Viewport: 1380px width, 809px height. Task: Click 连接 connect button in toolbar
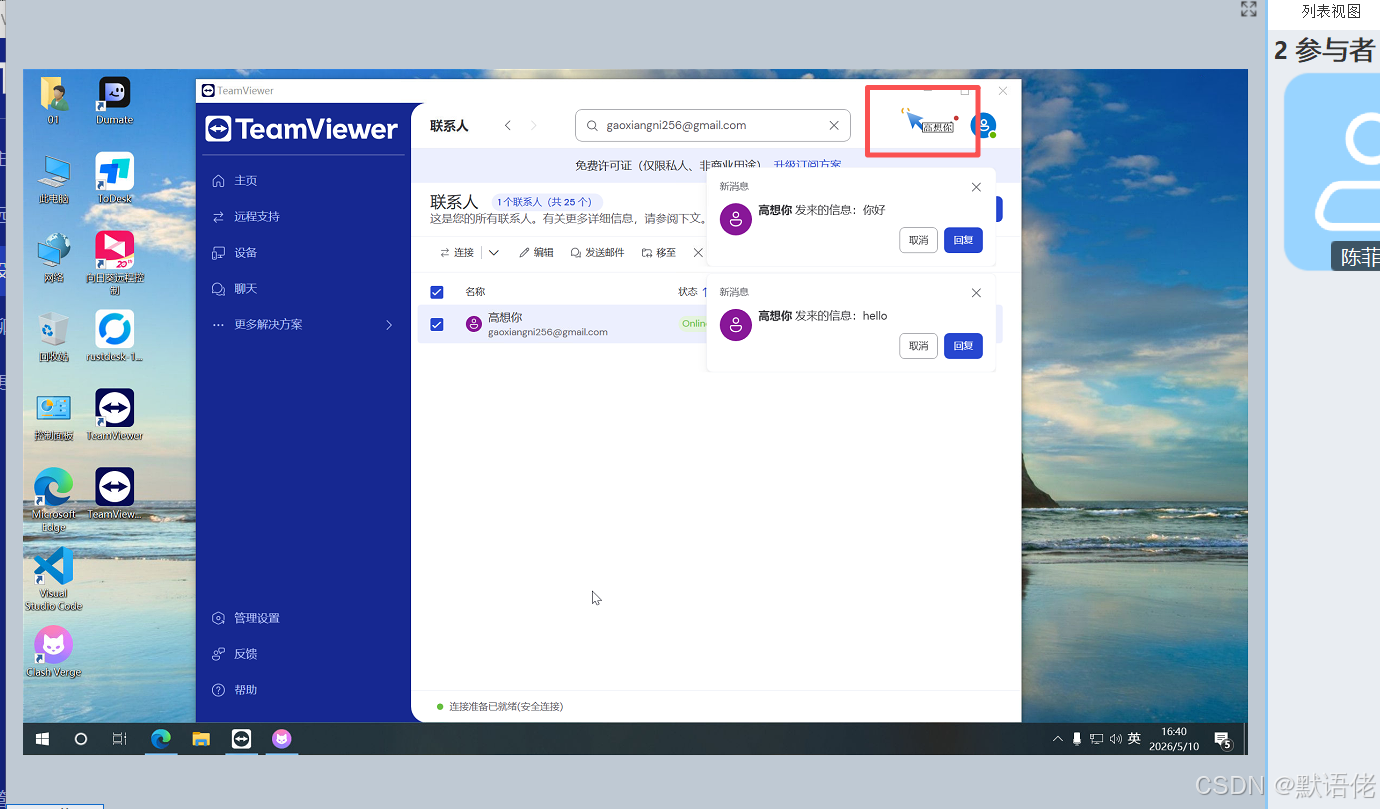[457, 253]
